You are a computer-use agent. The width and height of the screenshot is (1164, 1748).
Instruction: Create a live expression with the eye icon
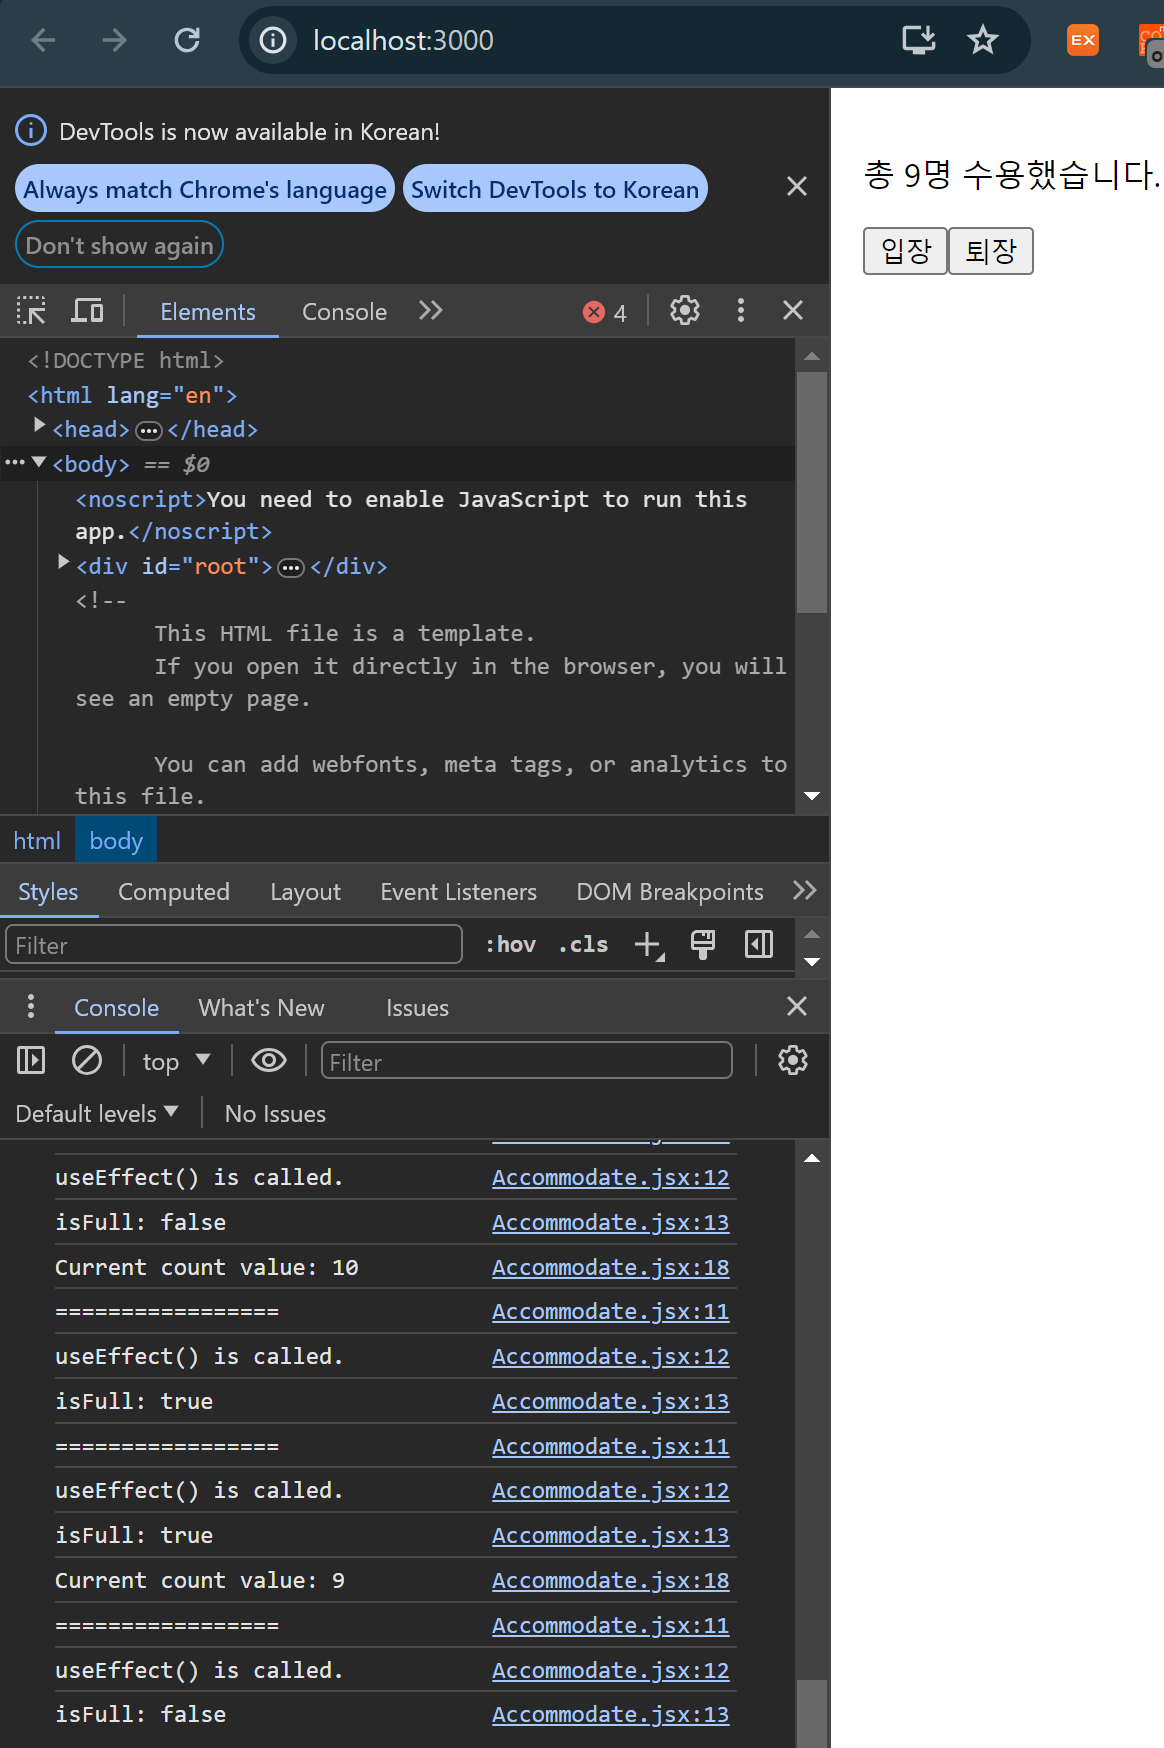tap(268, 1060)
